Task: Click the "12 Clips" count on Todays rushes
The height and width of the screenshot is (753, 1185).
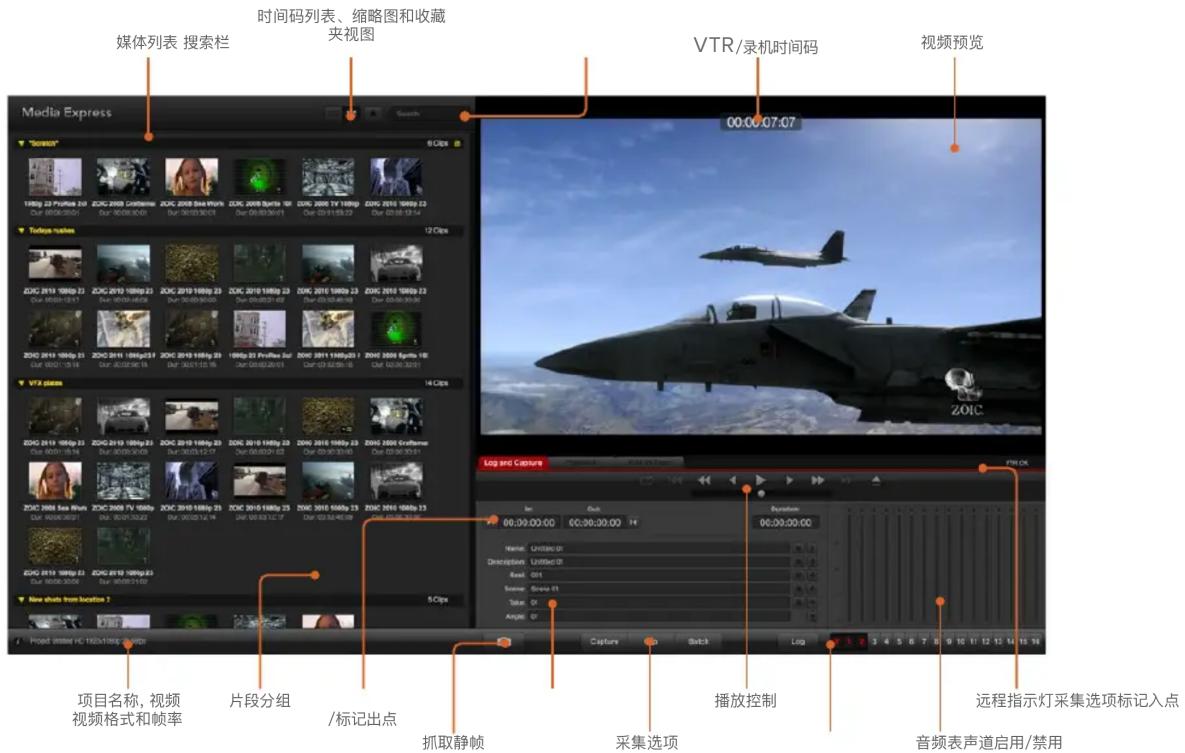Action: 436,231
